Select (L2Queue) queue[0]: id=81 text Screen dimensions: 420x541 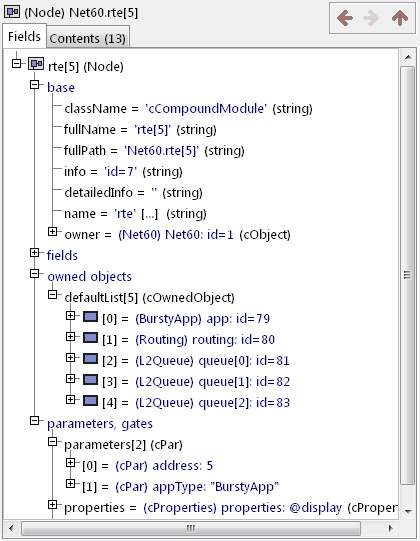(212, 361)
